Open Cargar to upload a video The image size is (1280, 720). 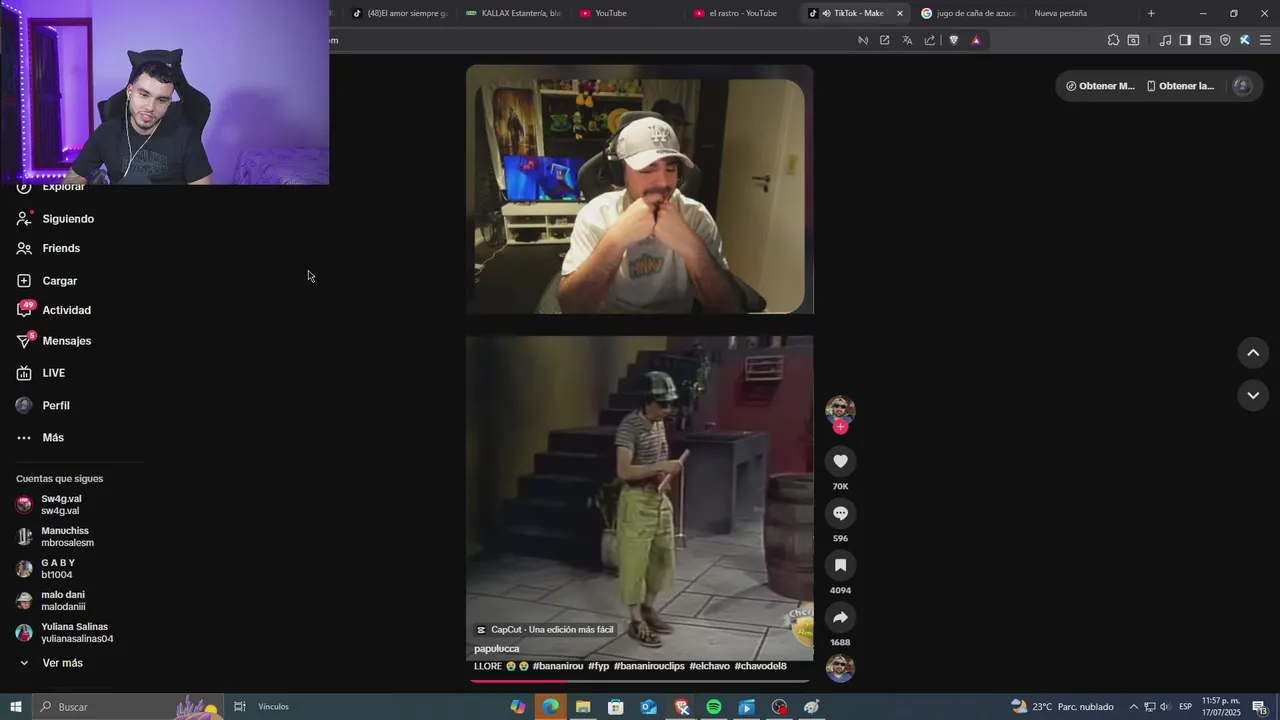[x=60, y=281]
